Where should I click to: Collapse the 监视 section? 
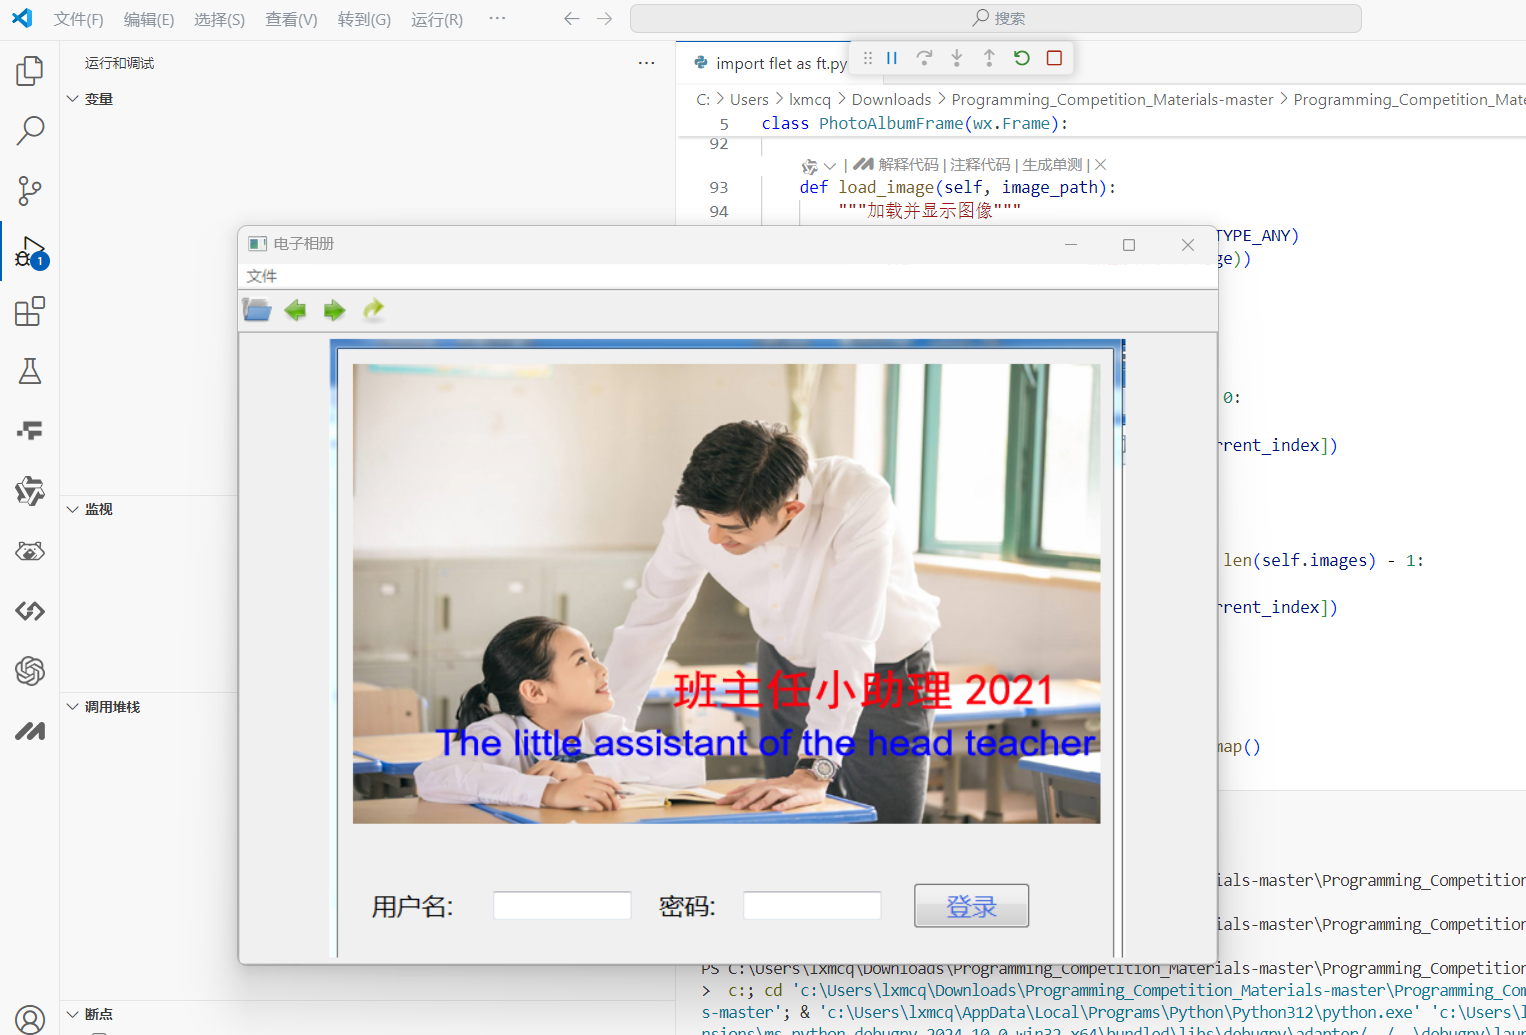72,509
